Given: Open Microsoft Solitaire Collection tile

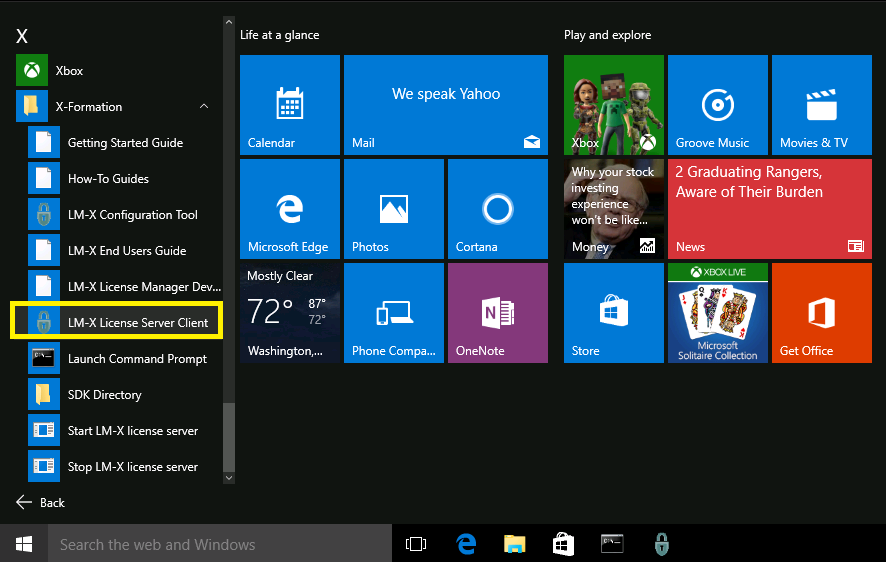Looking at the screenshot, I should [718, 313].
